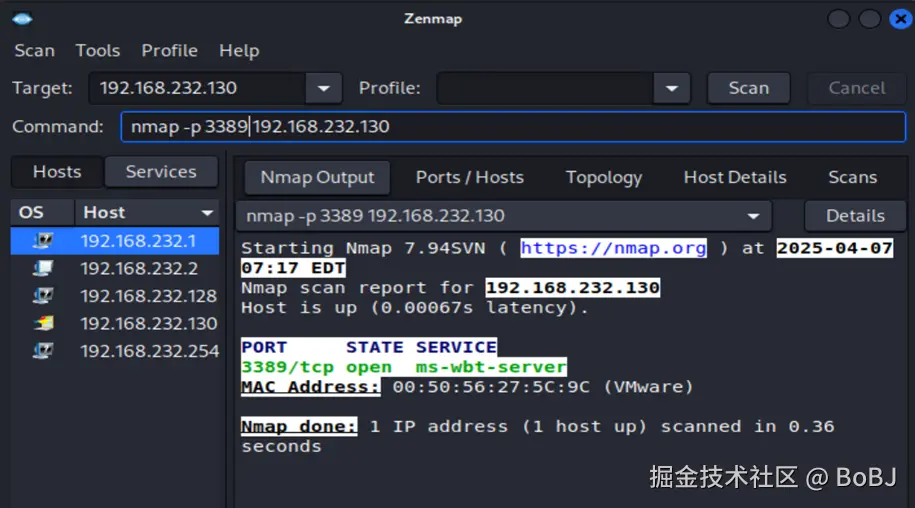Image resolution: width=915 pixels, height=508 pixels.
Task: Click into the Profile combo field
Action: [545, 88]
